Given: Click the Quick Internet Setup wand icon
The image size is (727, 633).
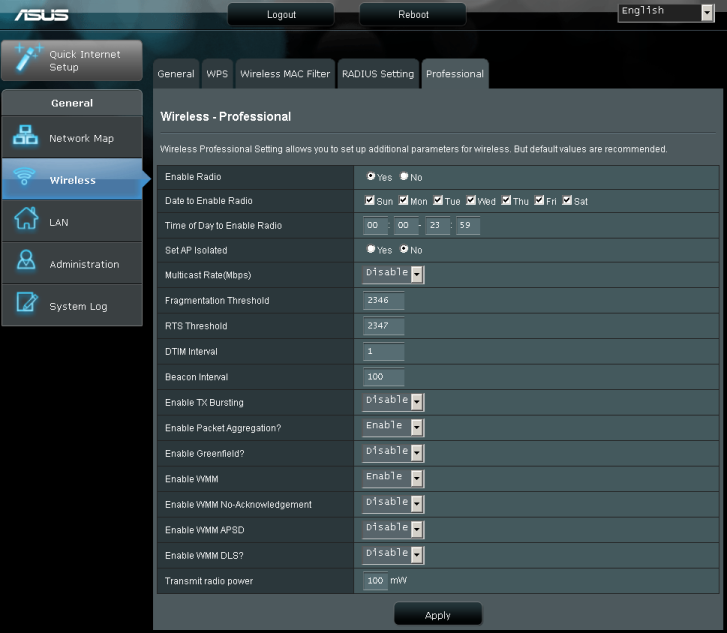Looking at the screenshot, I should [x=27, y=58].
